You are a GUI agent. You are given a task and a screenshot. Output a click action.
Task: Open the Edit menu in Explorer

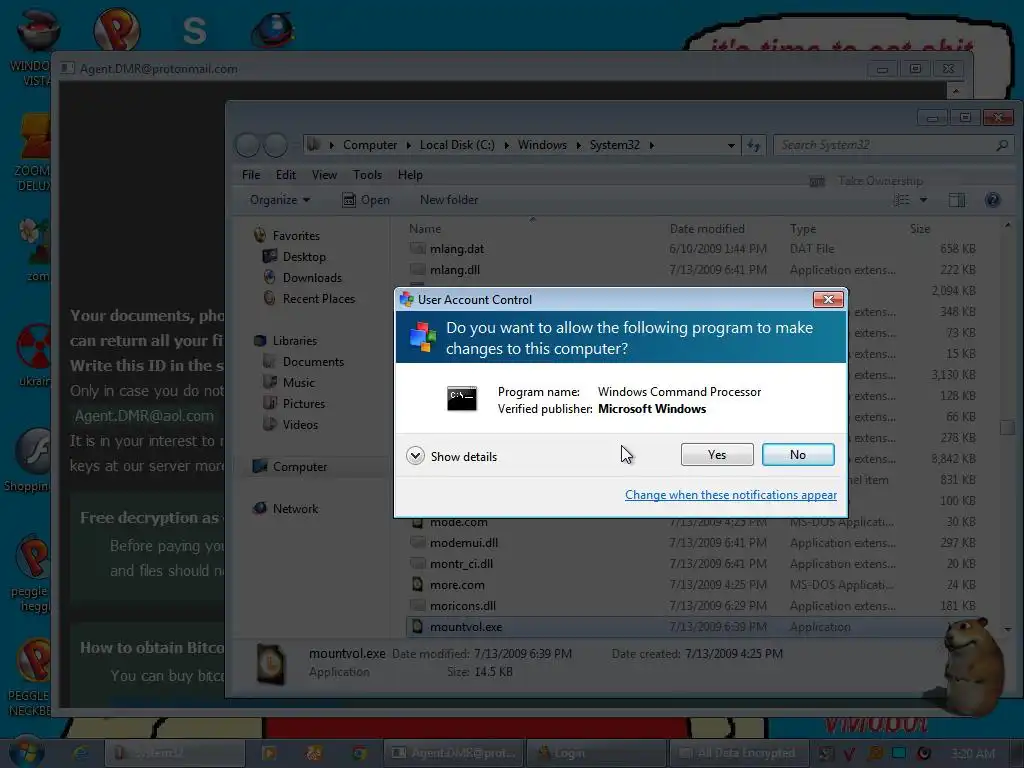(x=285, y=175)
